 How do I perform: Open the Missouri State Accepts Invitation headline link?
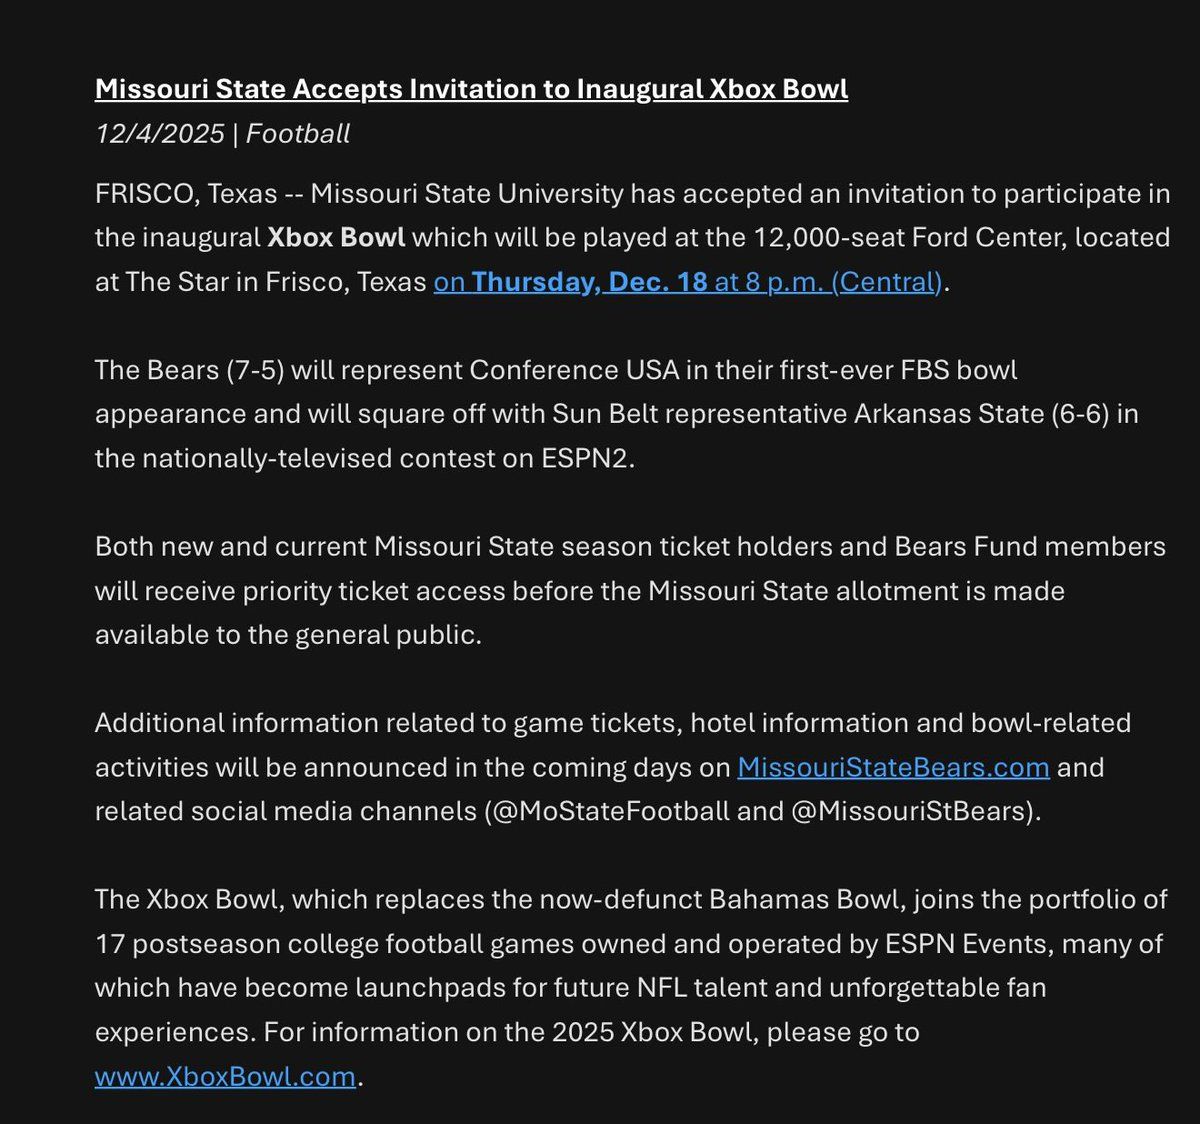tap(471, 89)
